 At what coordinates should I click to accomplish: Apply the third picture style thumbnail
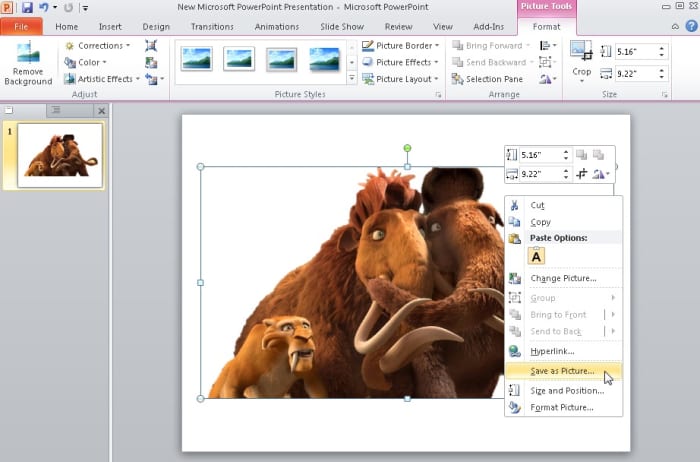click(282, 59)
